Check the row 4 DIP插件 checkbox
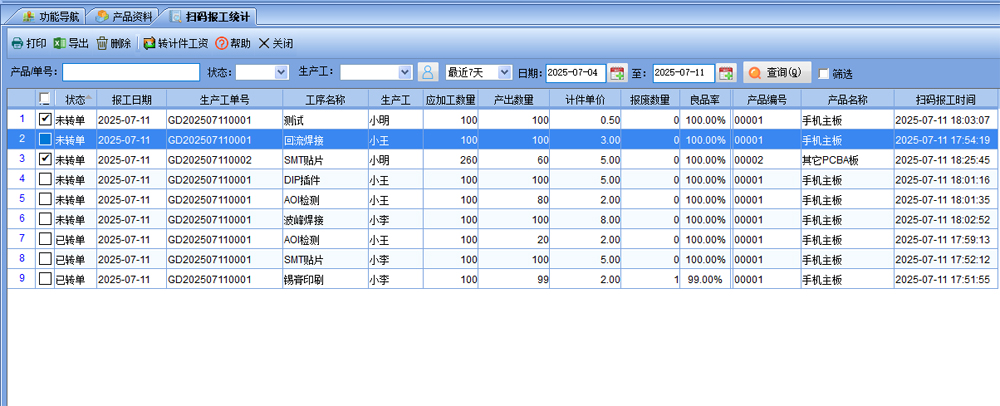The height and width of the screenshot is (406, 1000). click(x=45, y=179)
